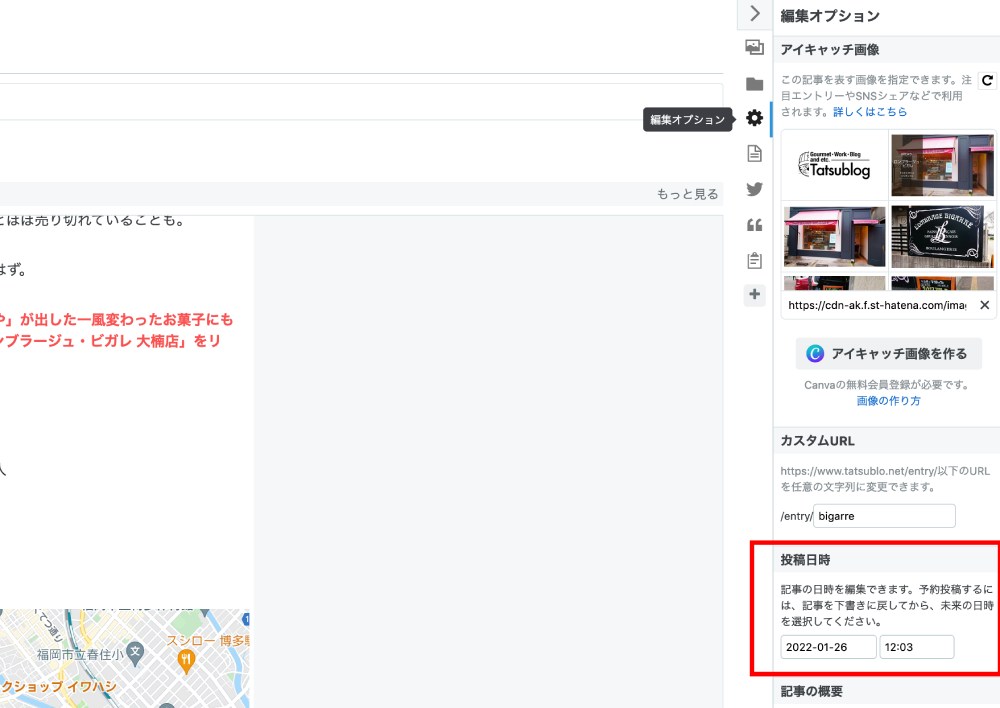Image resolution: width=1000 pixels, height=708 pixels.
Task: Select the 編集オプション gear icon
Action: (x=754, y=118)
